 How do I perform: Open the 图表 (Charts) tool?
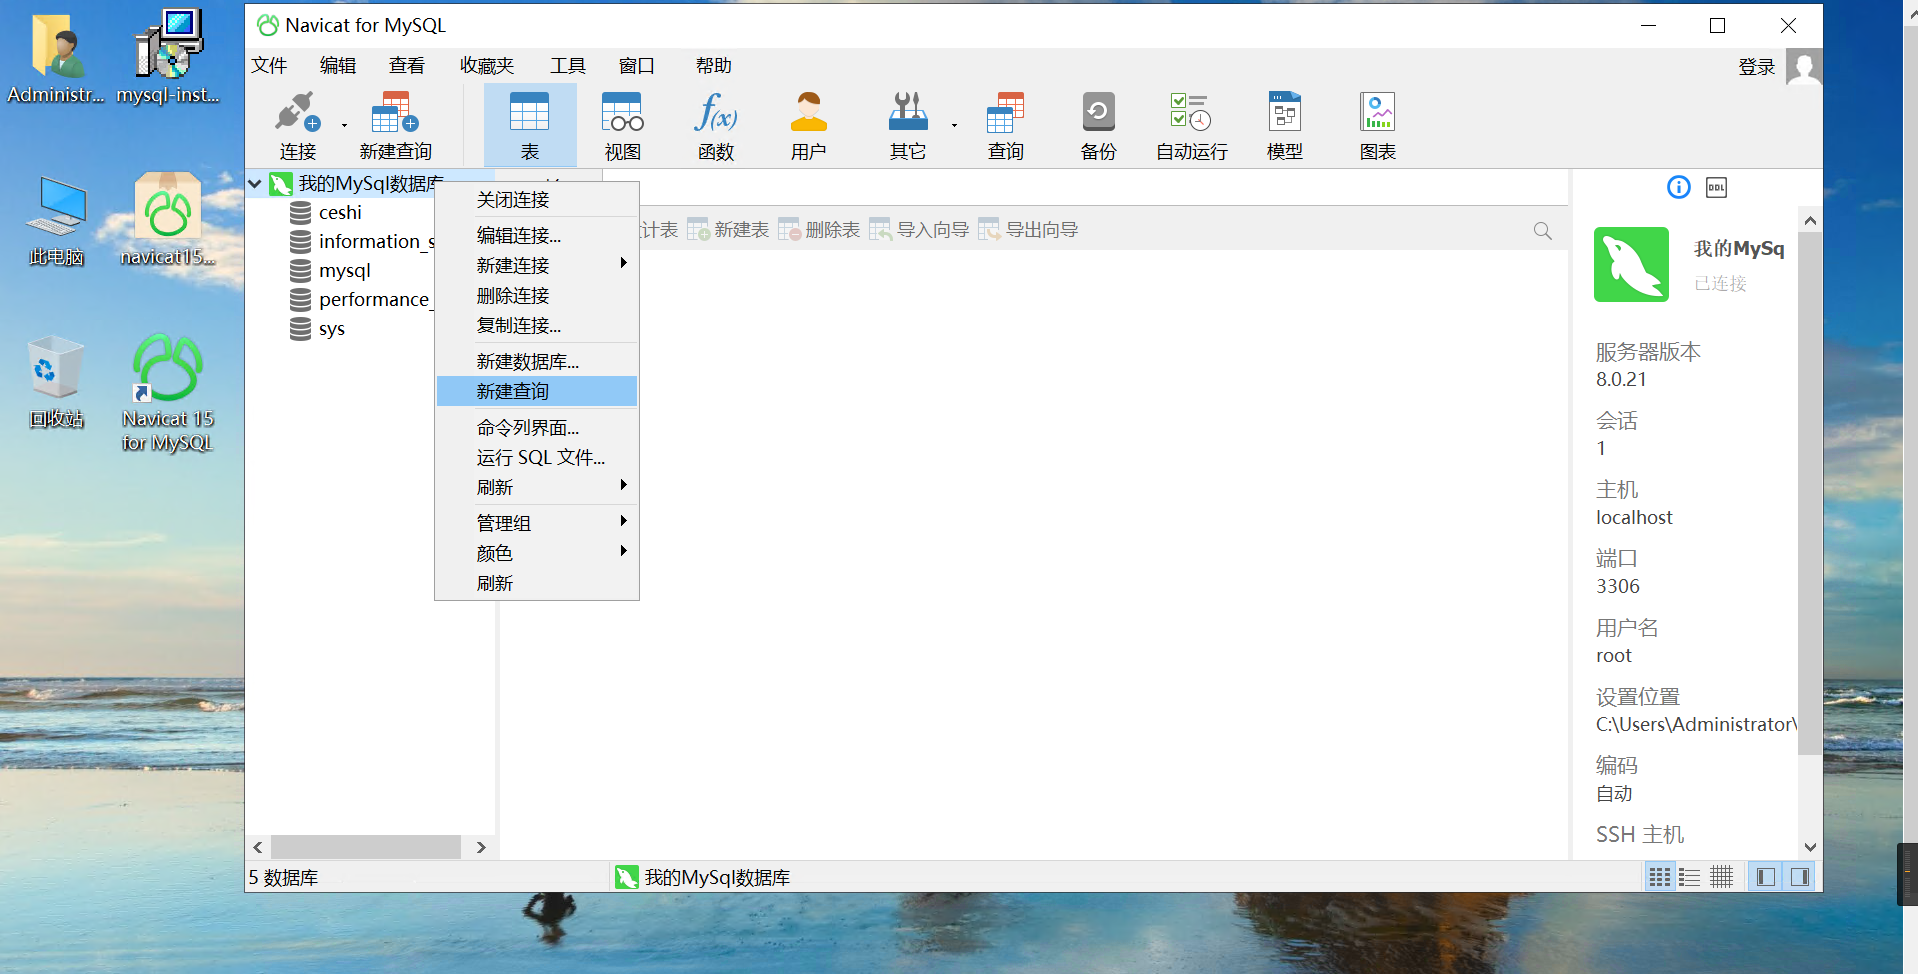tap(1377, 126)
